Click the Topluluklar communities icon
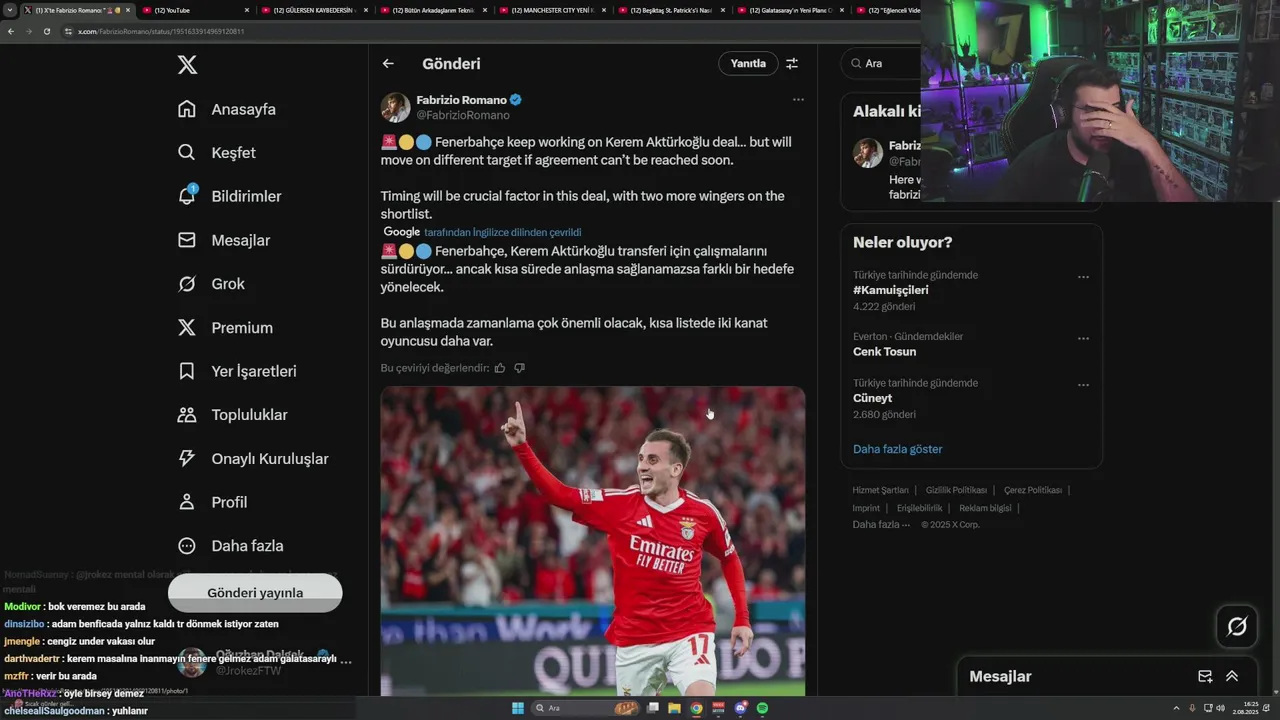 point(187,415)
